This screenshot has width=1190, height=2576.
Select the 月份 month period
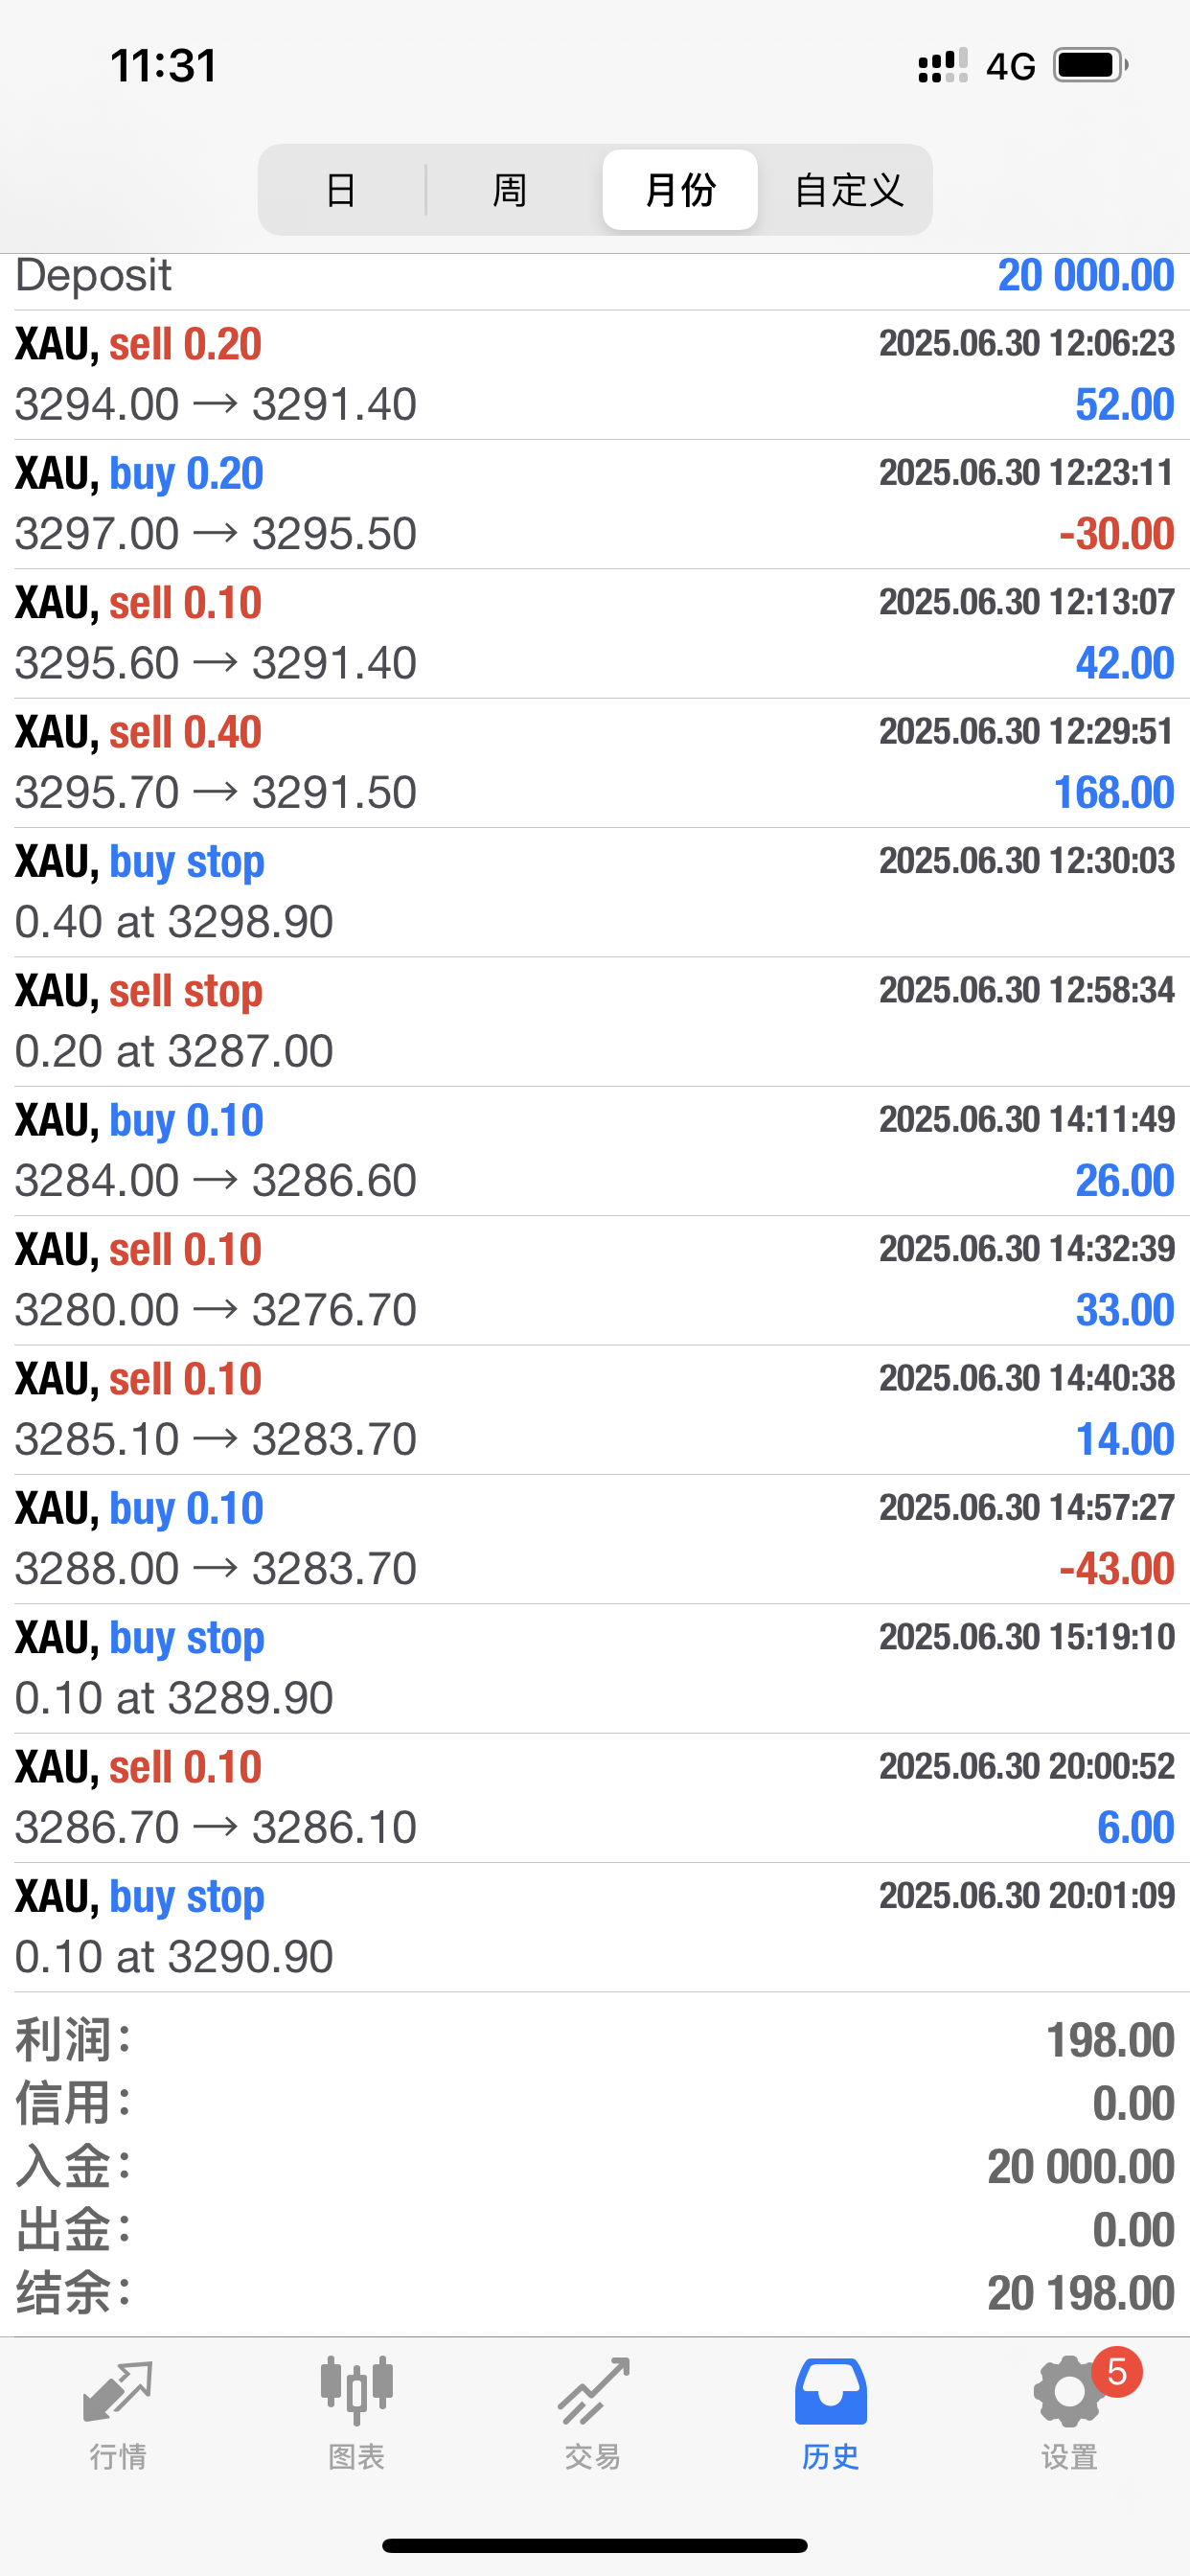[680, 190]
